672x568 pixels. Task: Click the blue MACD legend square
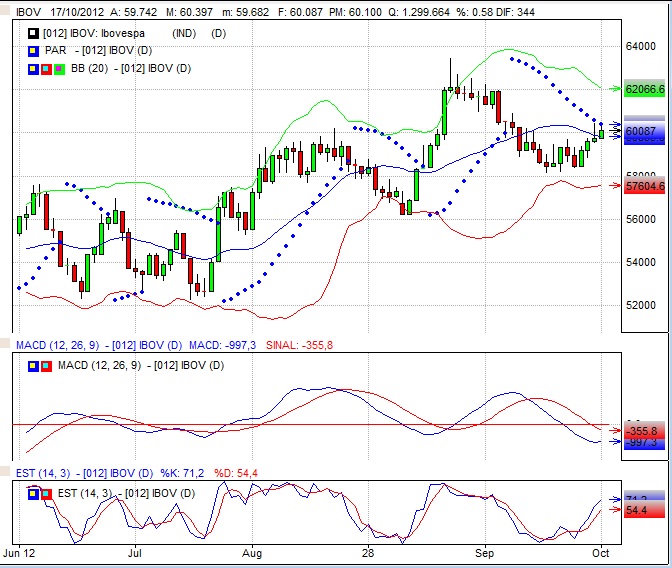click(34, 364)
